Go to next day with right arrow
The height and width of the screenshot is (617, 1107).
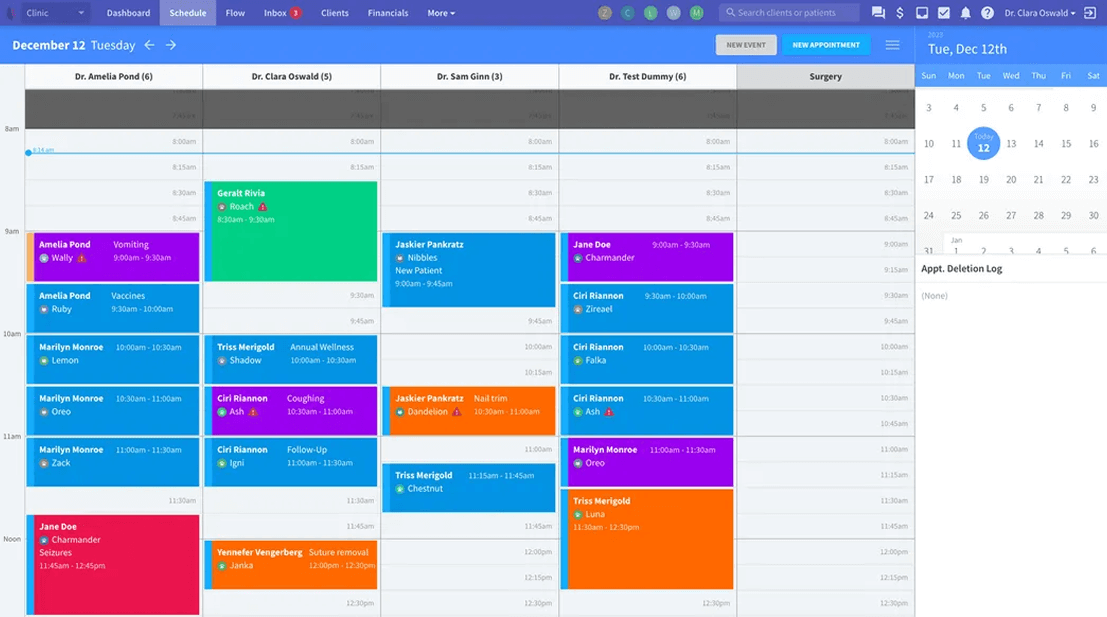tap(170, 45)
